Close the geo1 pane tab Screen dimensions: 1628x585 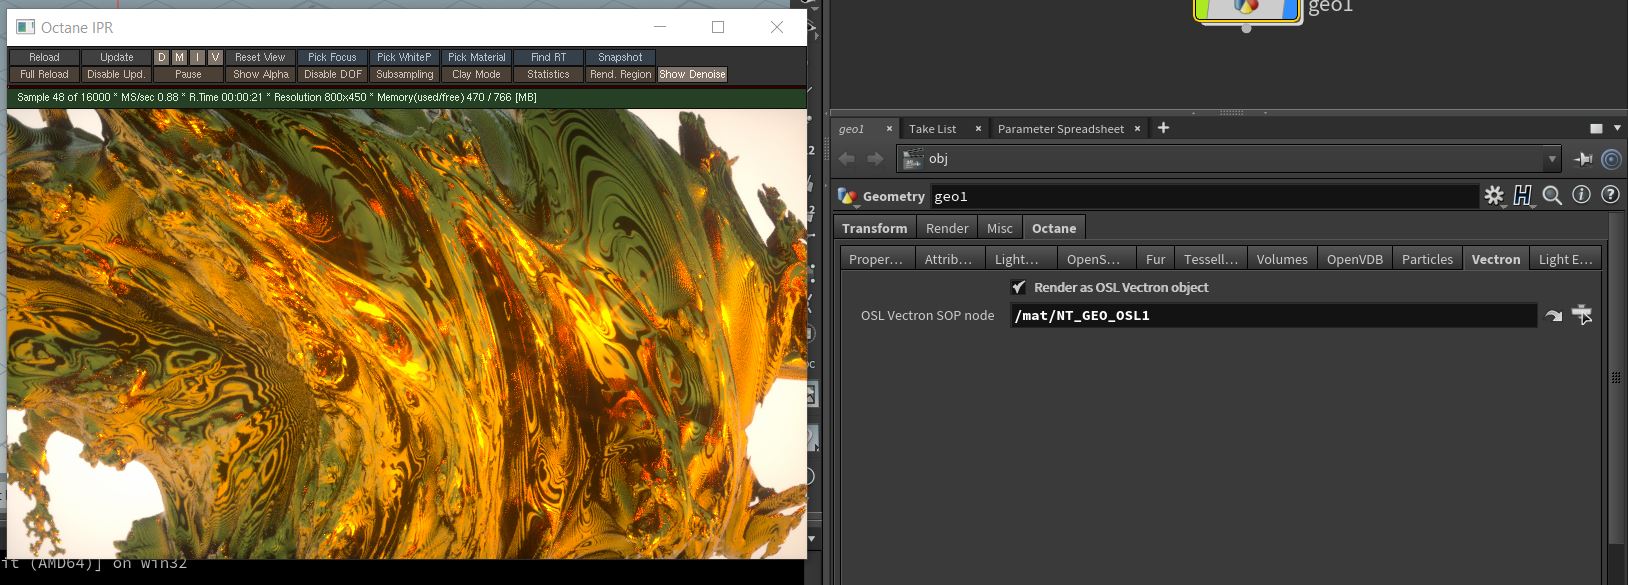click(889, 129)
